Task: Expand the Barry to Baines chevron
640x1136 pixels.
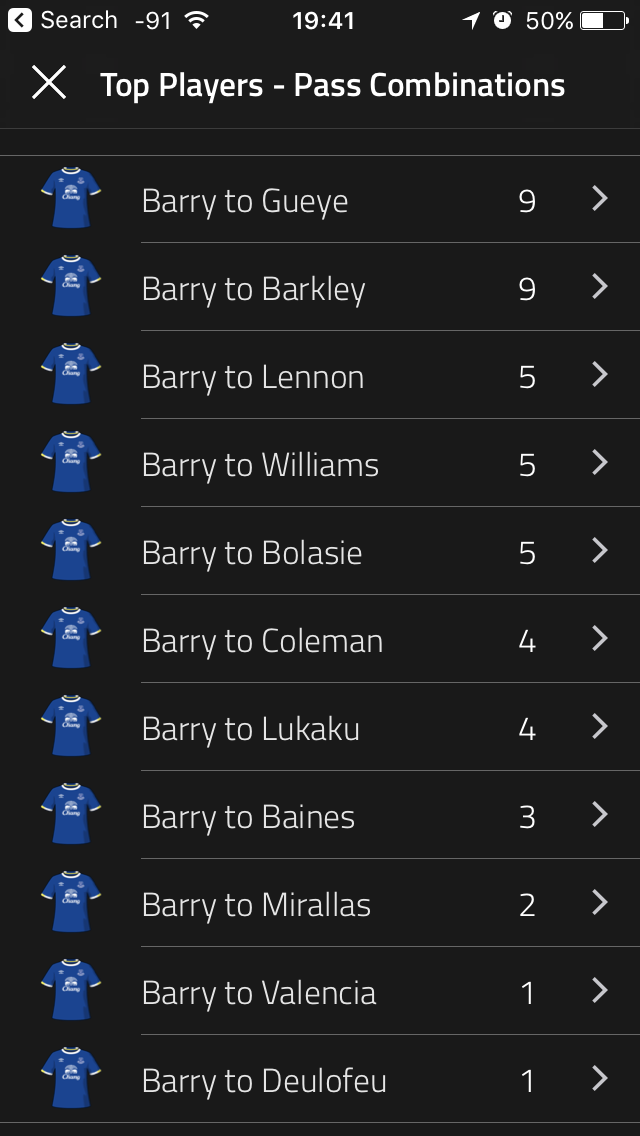Action: tap(599, 814)
